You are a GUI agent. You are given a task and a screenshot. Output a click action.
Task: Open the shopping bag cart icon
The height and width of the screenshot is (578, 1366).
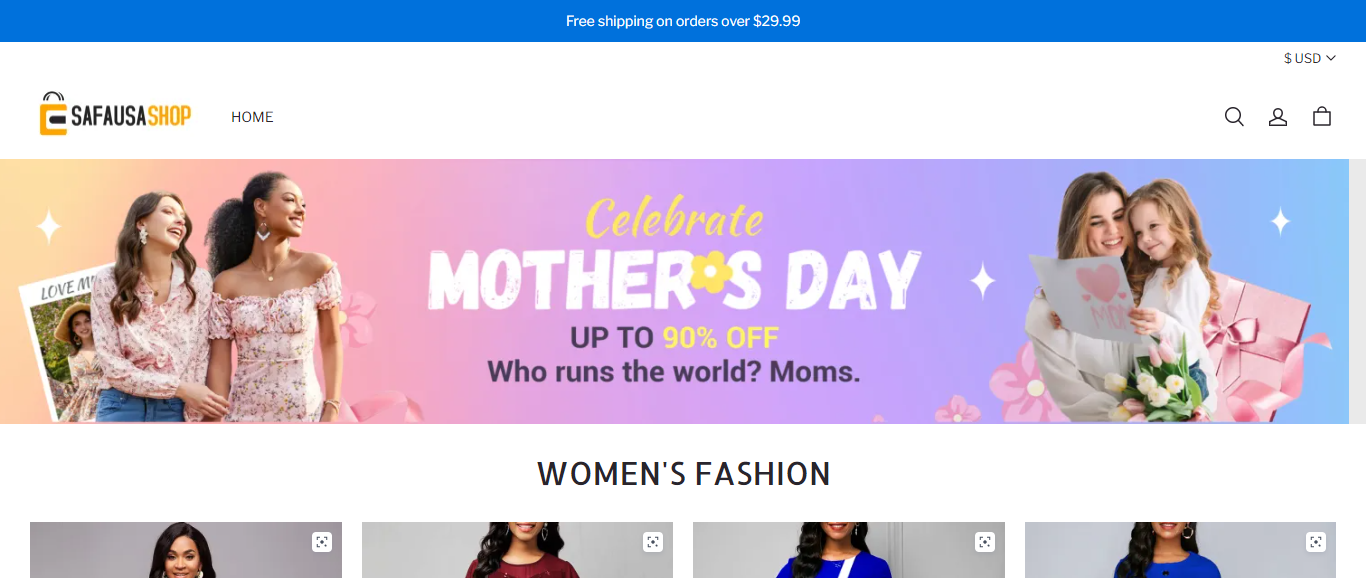(x=1322, y=117)
